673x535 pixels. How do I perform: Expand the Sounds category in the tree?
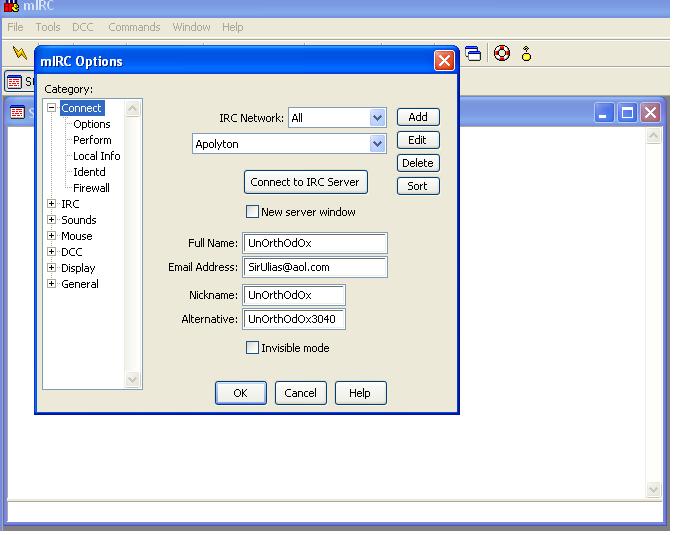point(52,220)
